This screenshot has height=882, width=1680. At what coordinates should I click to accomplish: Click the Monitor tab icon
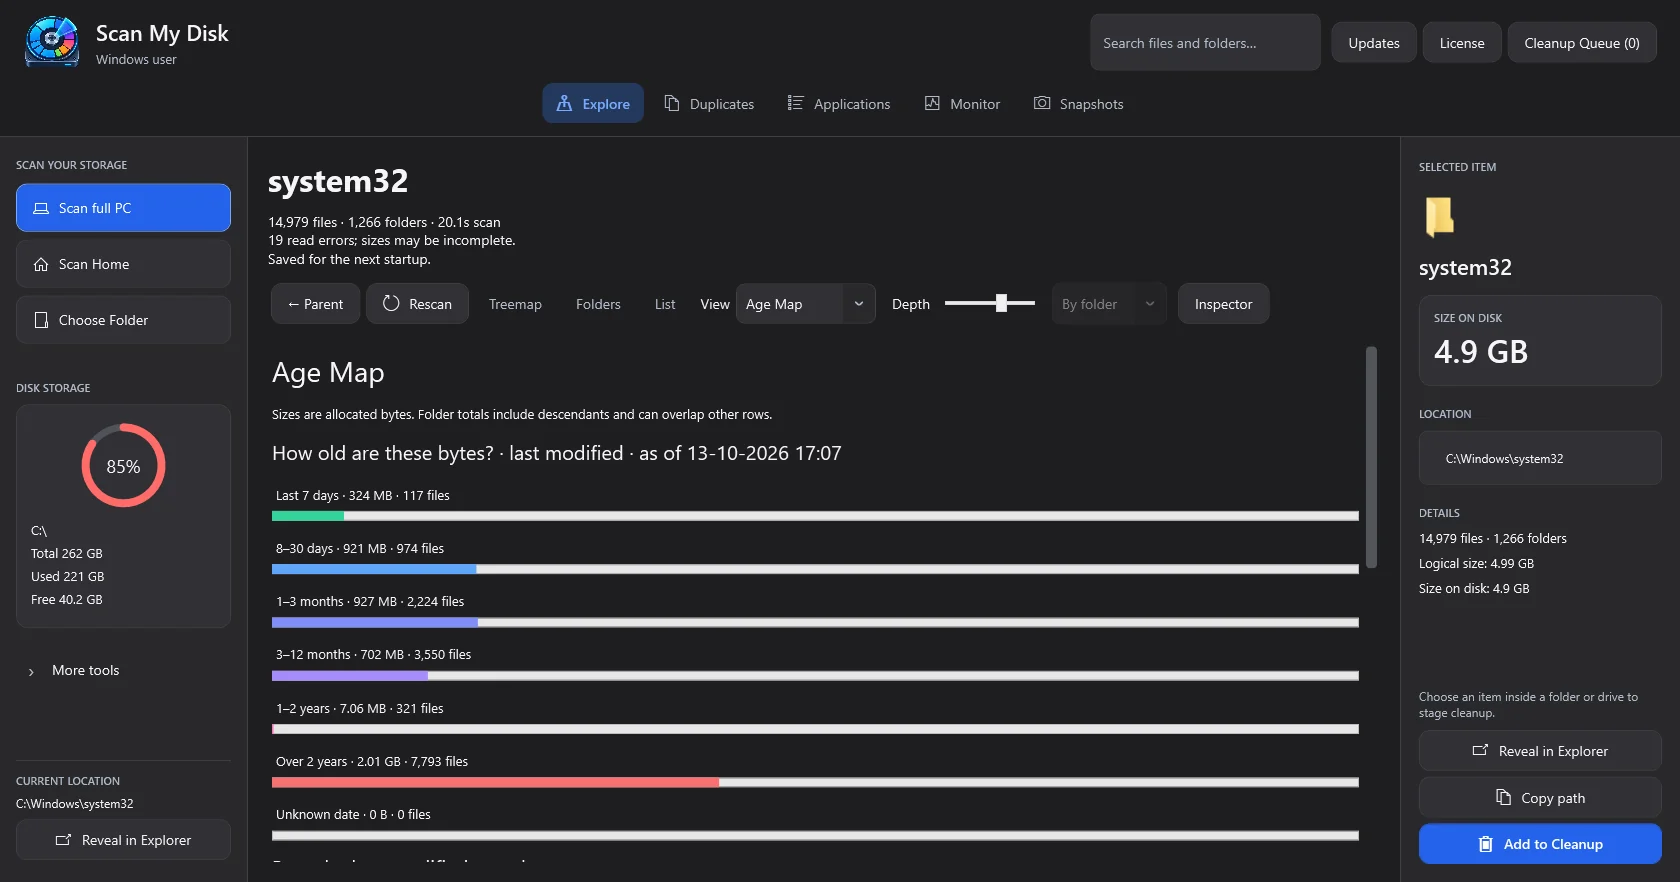click(x=932, y=103)
